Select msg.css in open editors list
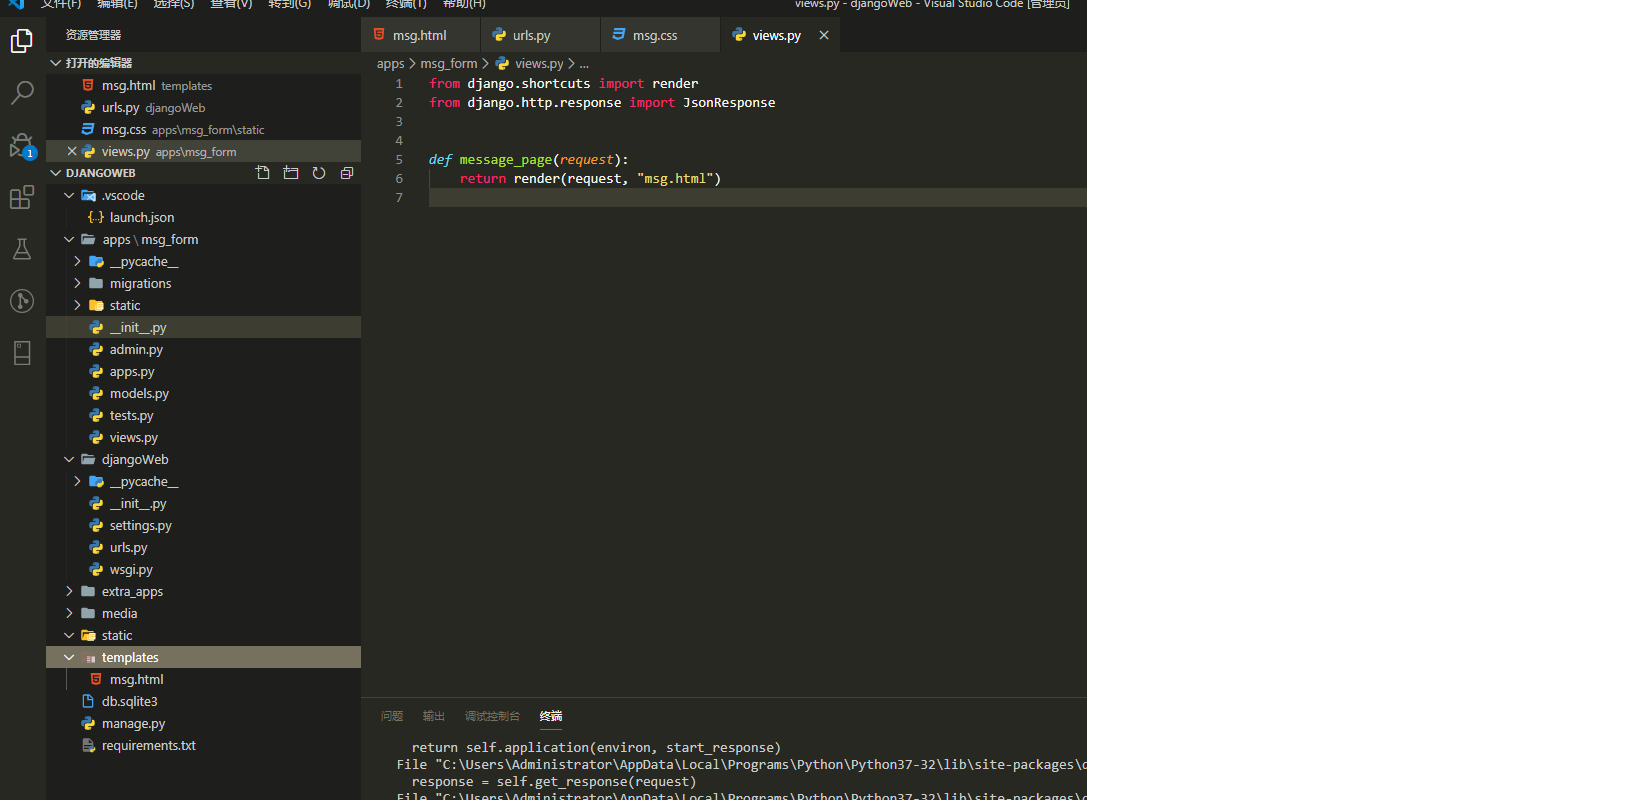Image resolution: width=1625 pixels, height=800 pixels. tap(203, 129)
